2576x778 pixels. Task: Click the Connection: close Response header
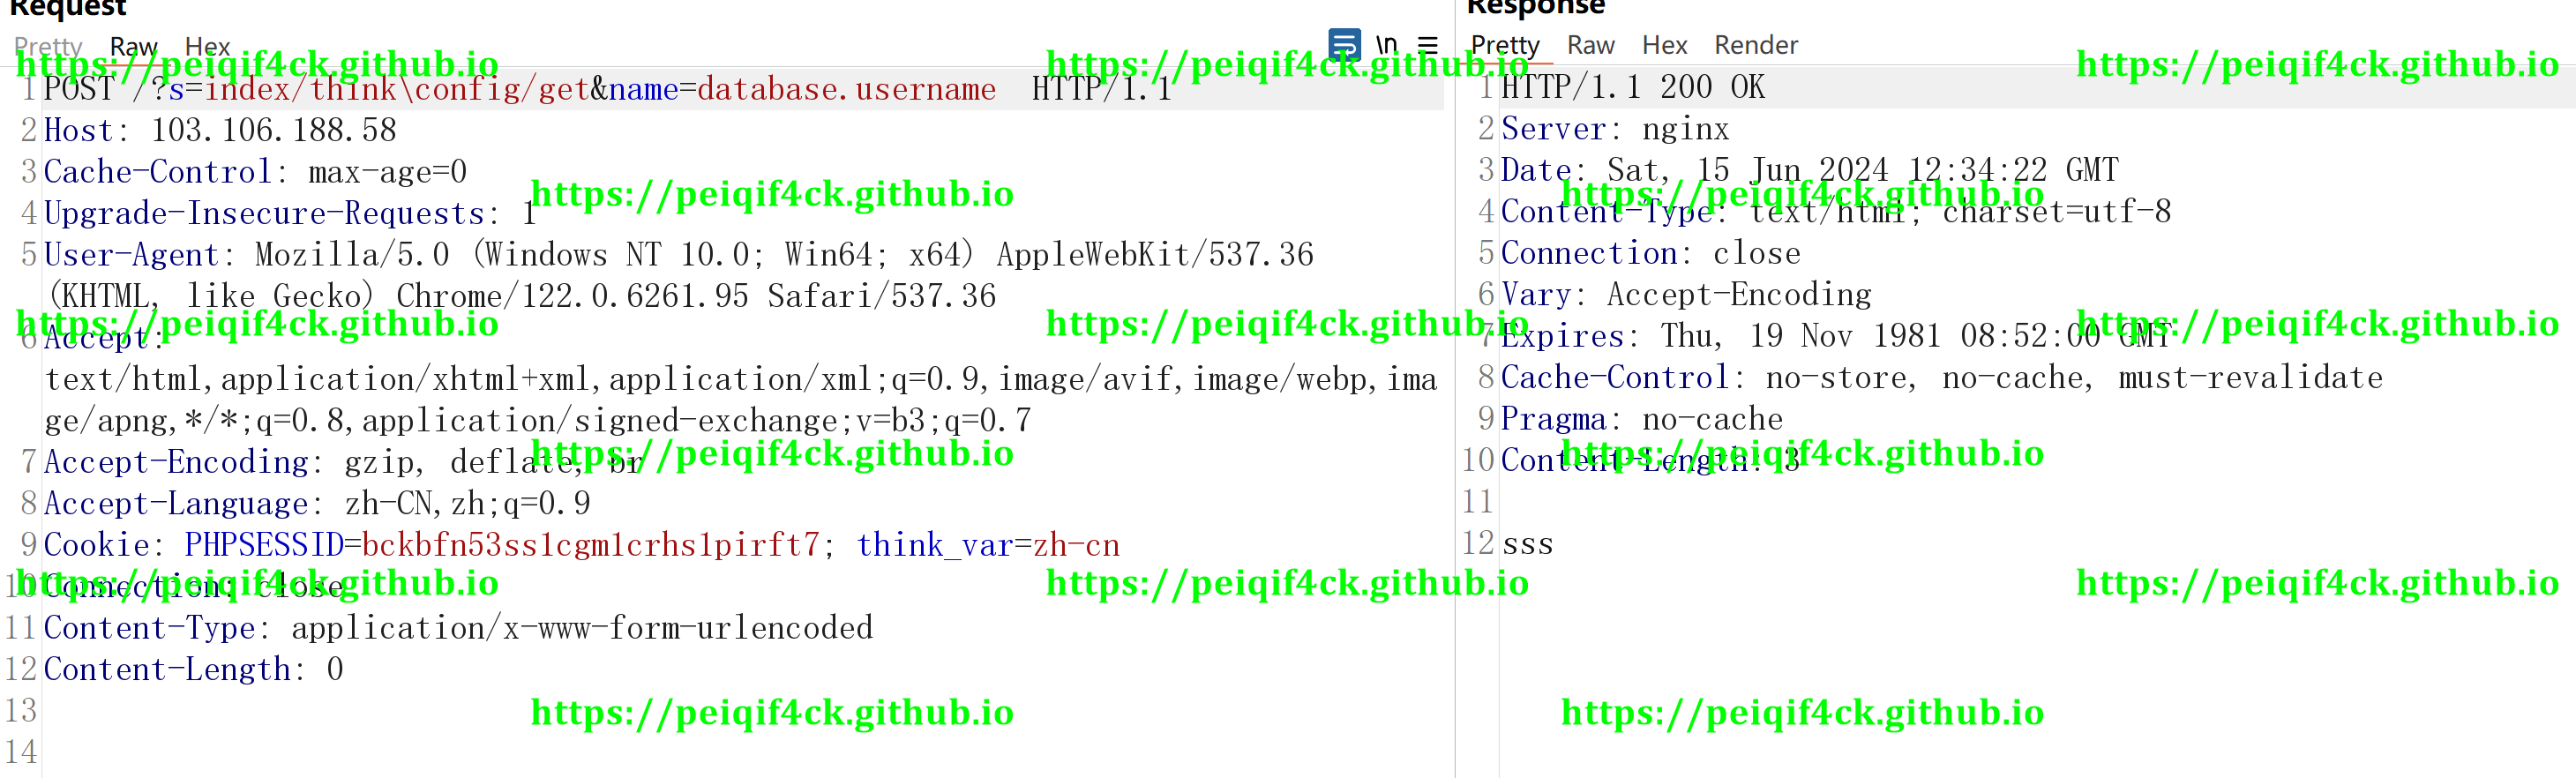[1650, 253]
